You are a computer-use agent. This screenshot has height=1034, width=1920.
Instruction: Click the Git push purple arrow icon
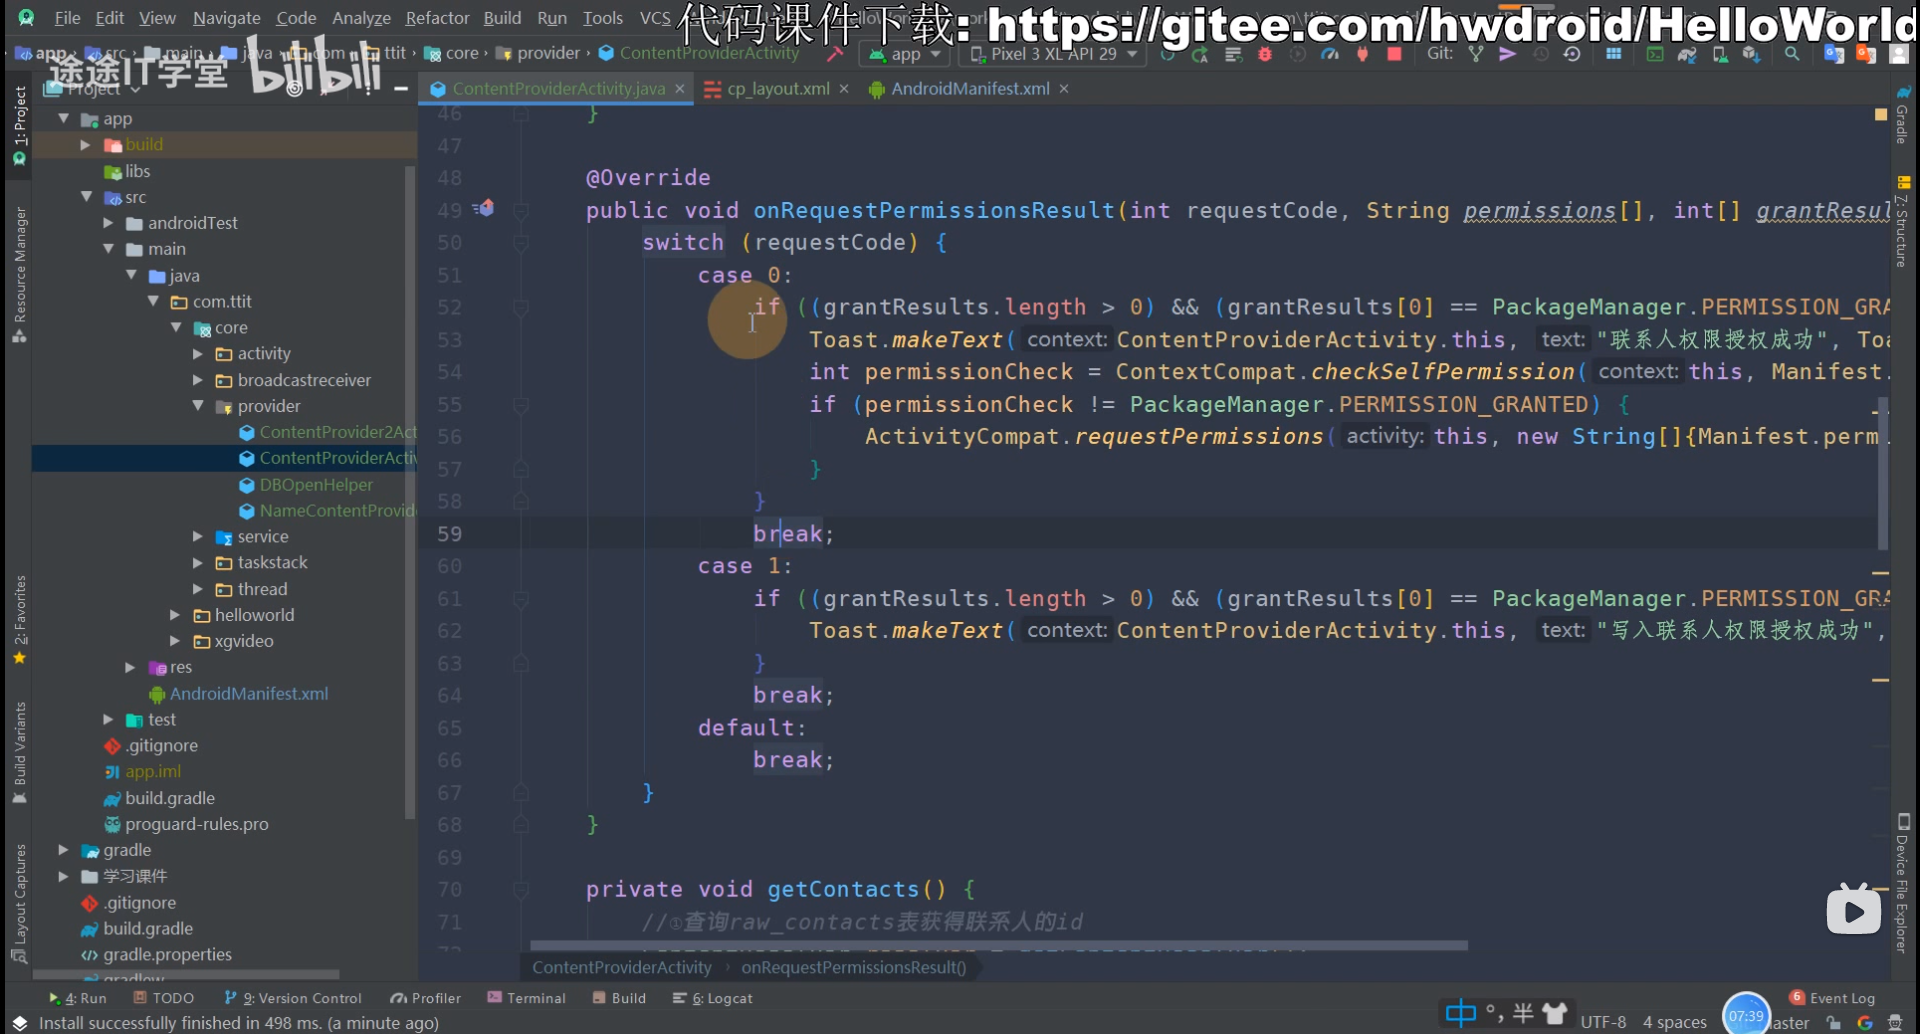pos(1507,54)
